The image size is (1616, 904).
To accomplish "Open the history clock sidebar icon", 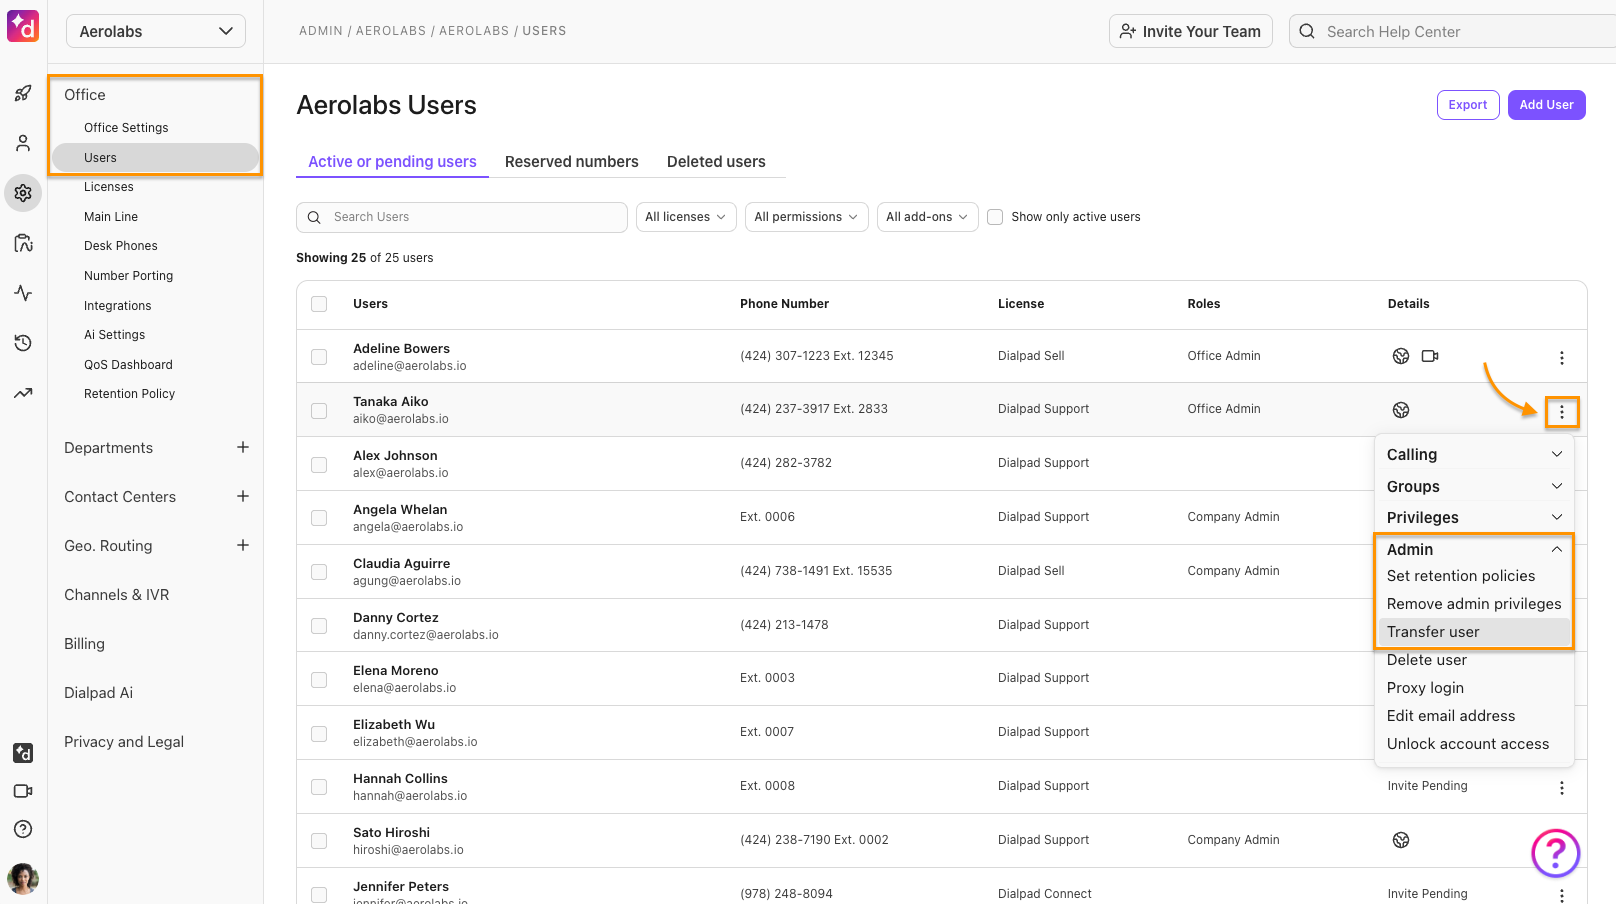I will click(23, 343).
